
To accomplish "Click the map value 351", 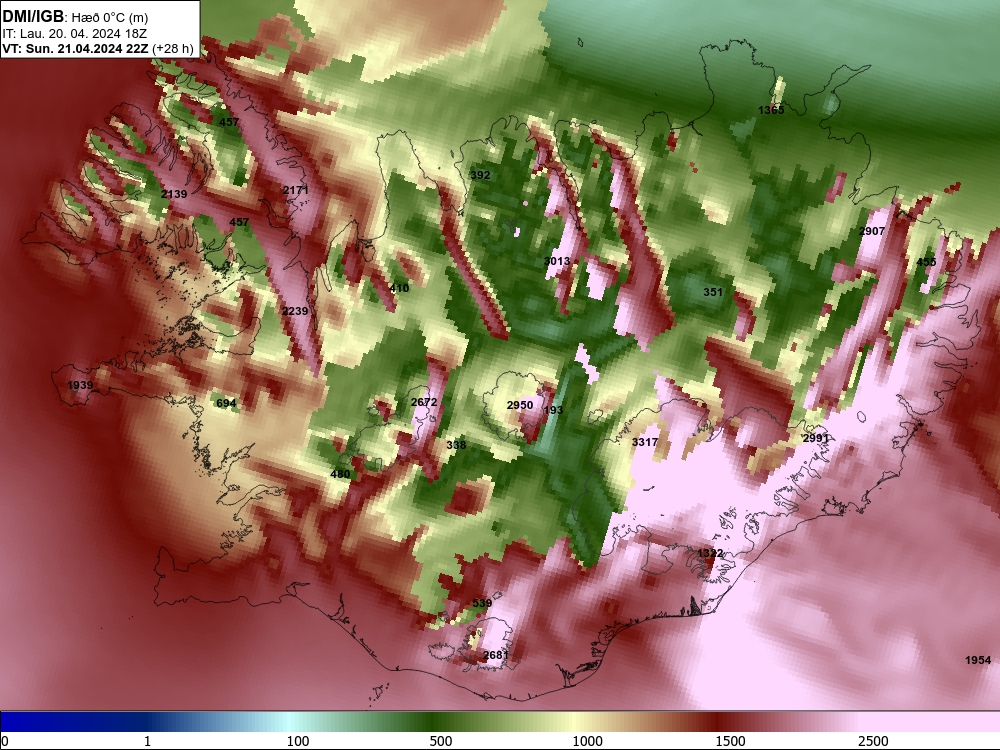I will click(x=713, y=292).
